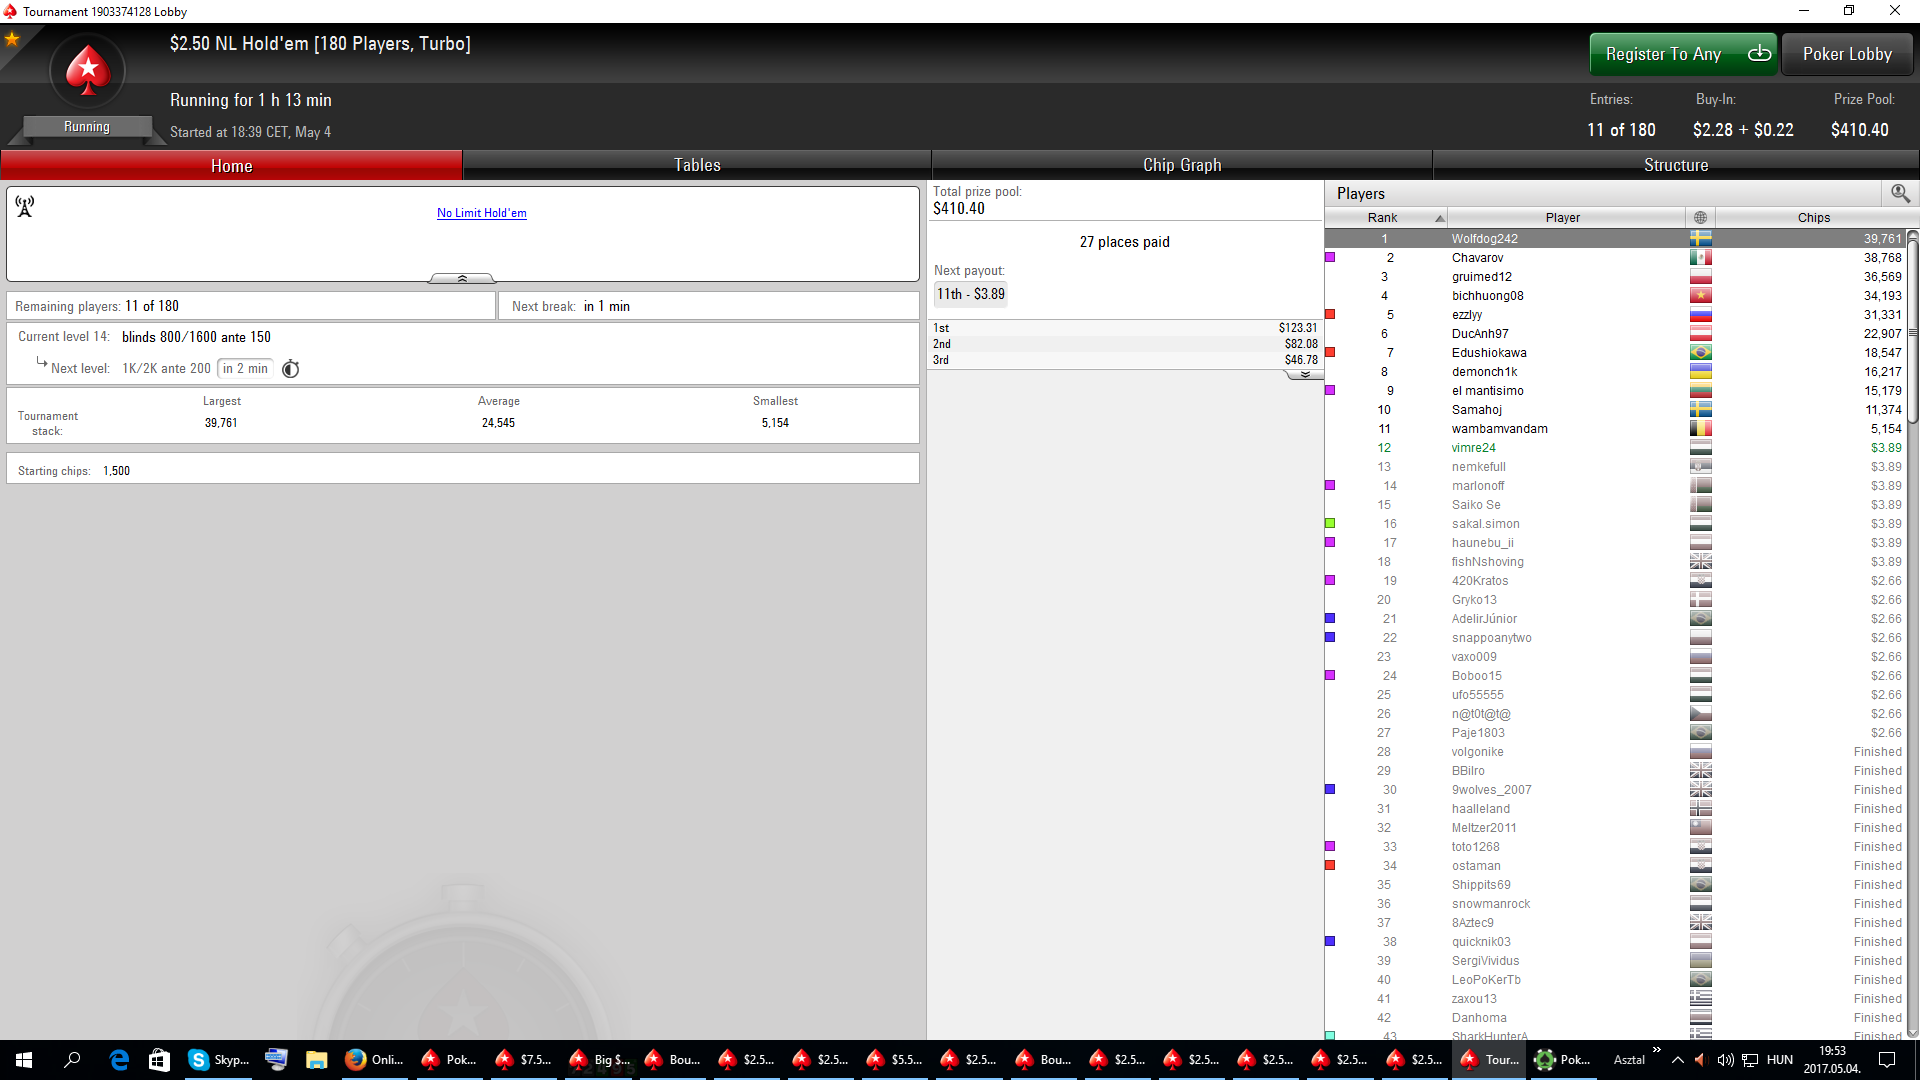Click the Register To Any button
This screenshot has width=1920, height=1080.
(x=1682, y=54)
